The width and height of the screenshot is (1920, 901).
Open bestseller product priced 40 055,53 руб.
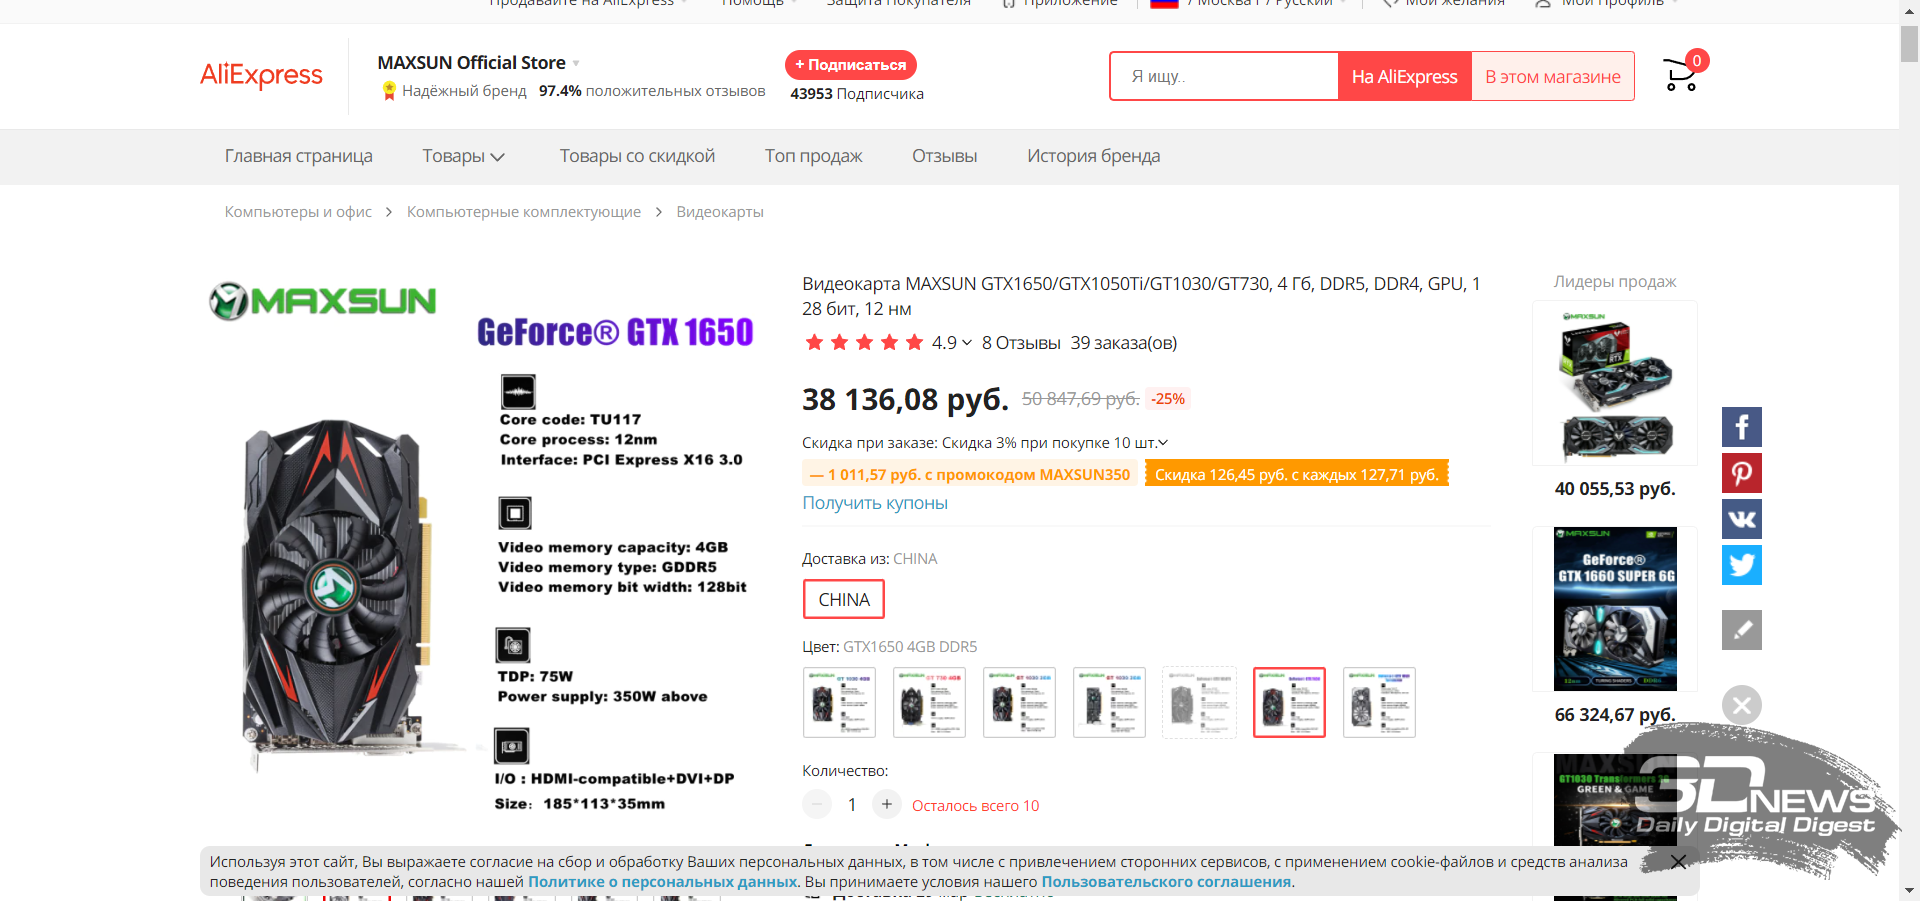pyautogui.click(x=1615, y=383)
